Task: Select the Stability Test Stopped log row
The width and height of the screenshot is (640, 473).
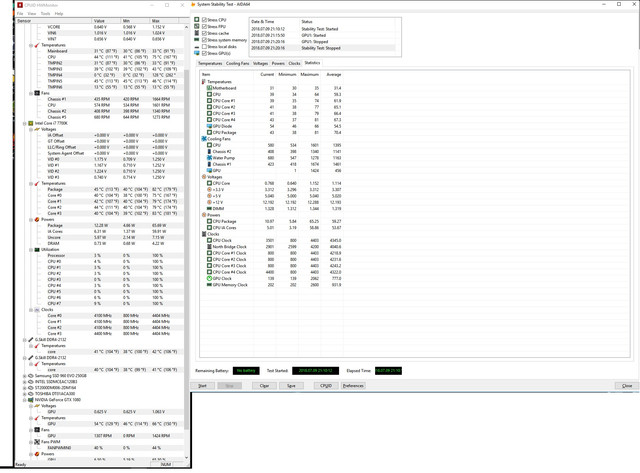Action: click(x=322, y=48)
